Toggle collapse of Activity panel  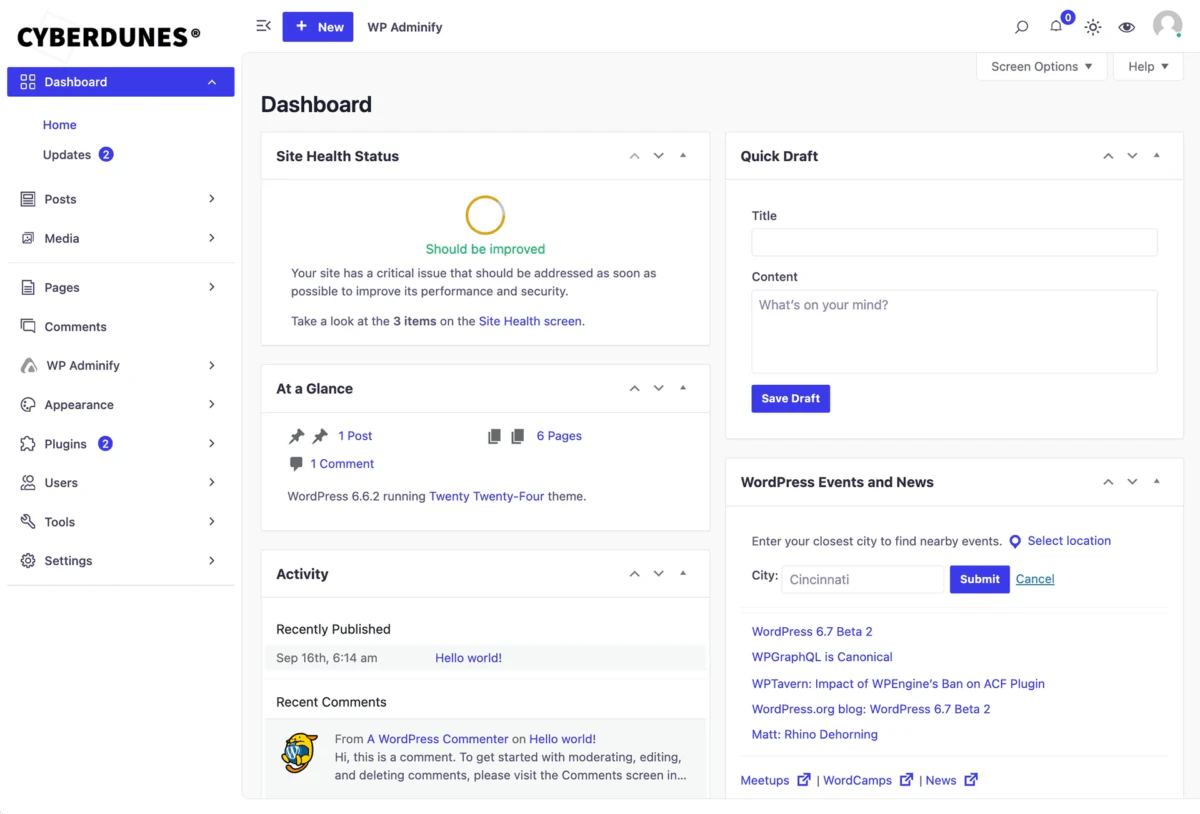[683, 574]
